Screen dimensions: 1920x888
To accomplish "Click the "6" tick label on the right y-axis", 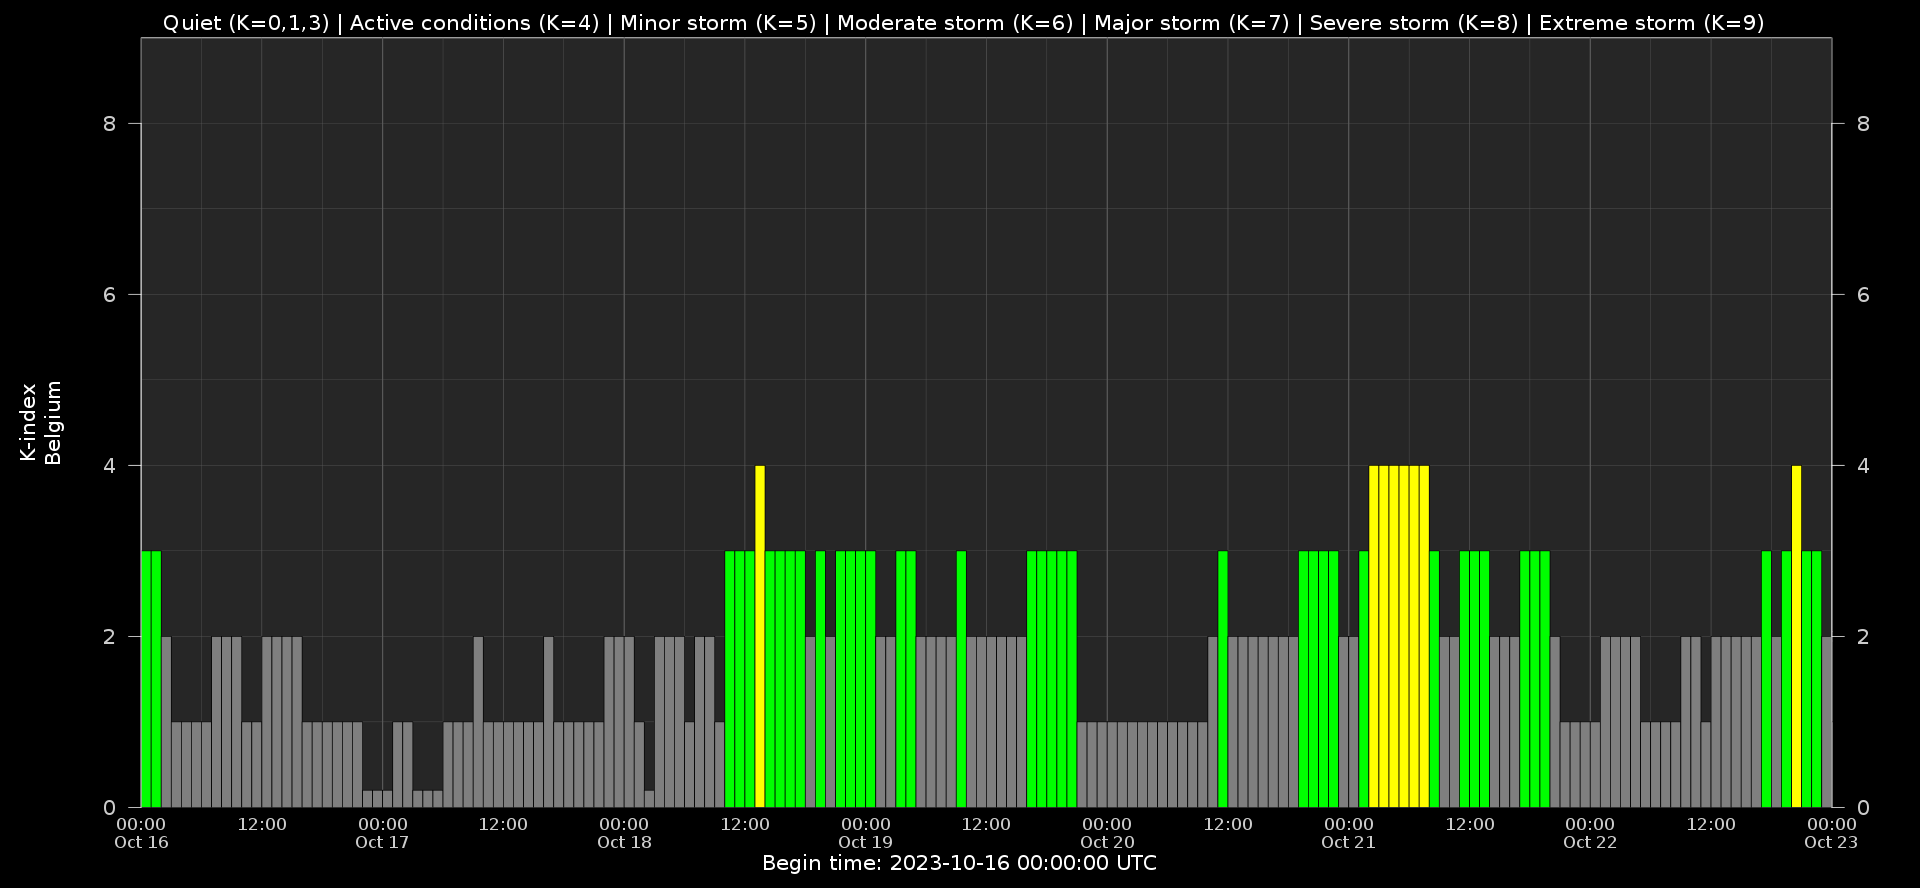I will pyautogui.click(x=1862, y=295).
